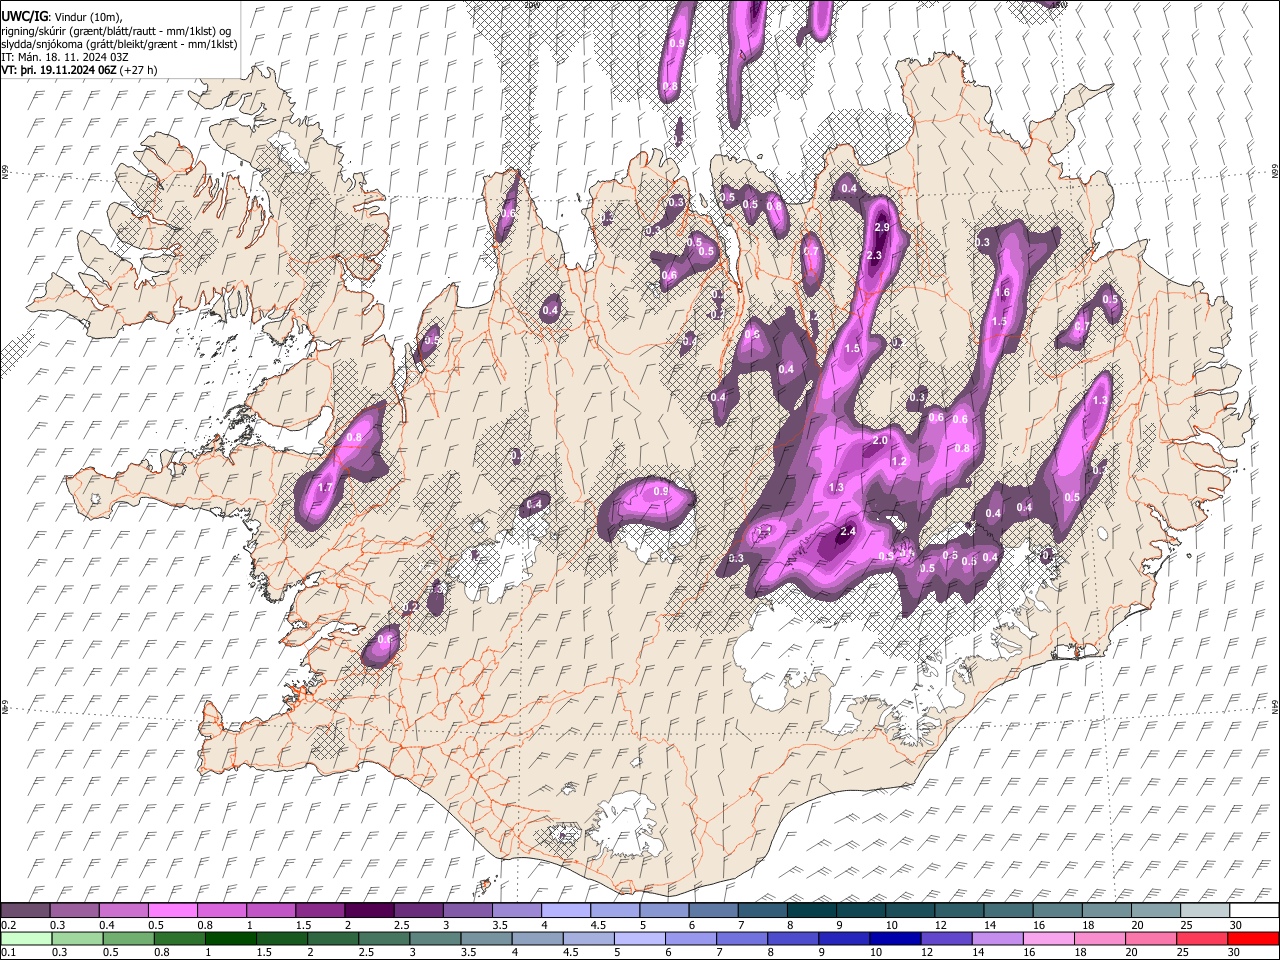Select the 1.6 precipitation value label
The image size is (1280, 960).
(x=1002, y=293)
